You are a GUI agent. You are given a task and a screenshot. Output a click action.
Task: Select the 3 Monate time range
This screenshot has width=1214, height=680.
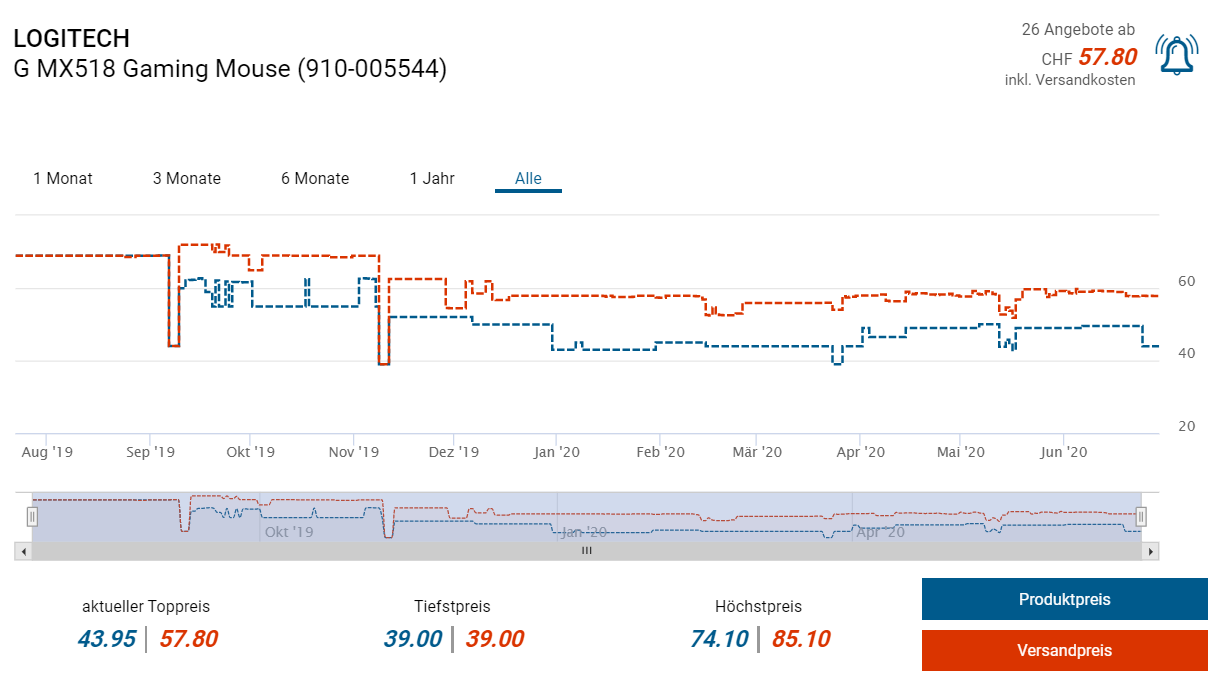pos(187,179)
